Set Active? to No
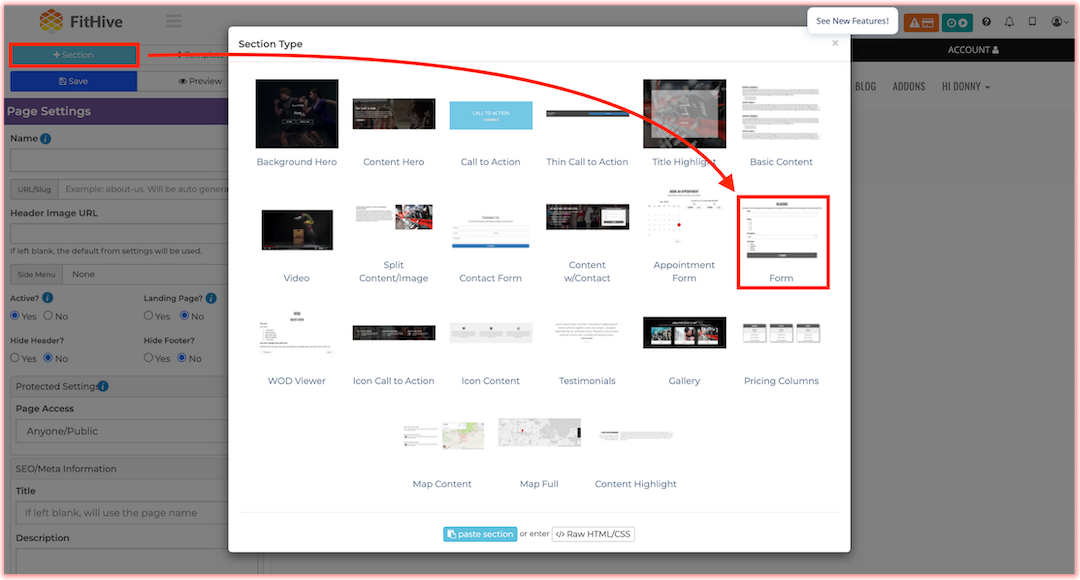 pyautogui.click(x=48, y=315)
